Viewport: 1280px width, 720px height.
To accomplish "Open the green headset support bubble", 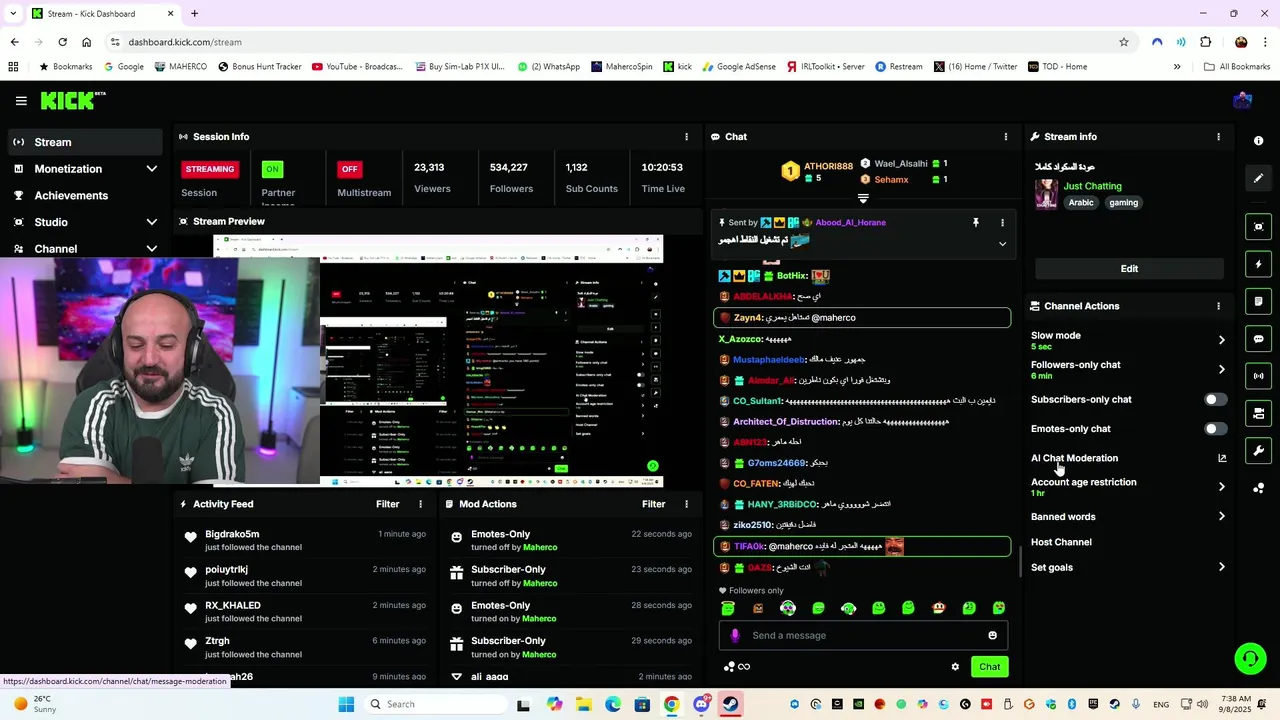I will pyautogui.click(x=1250, y=658).
